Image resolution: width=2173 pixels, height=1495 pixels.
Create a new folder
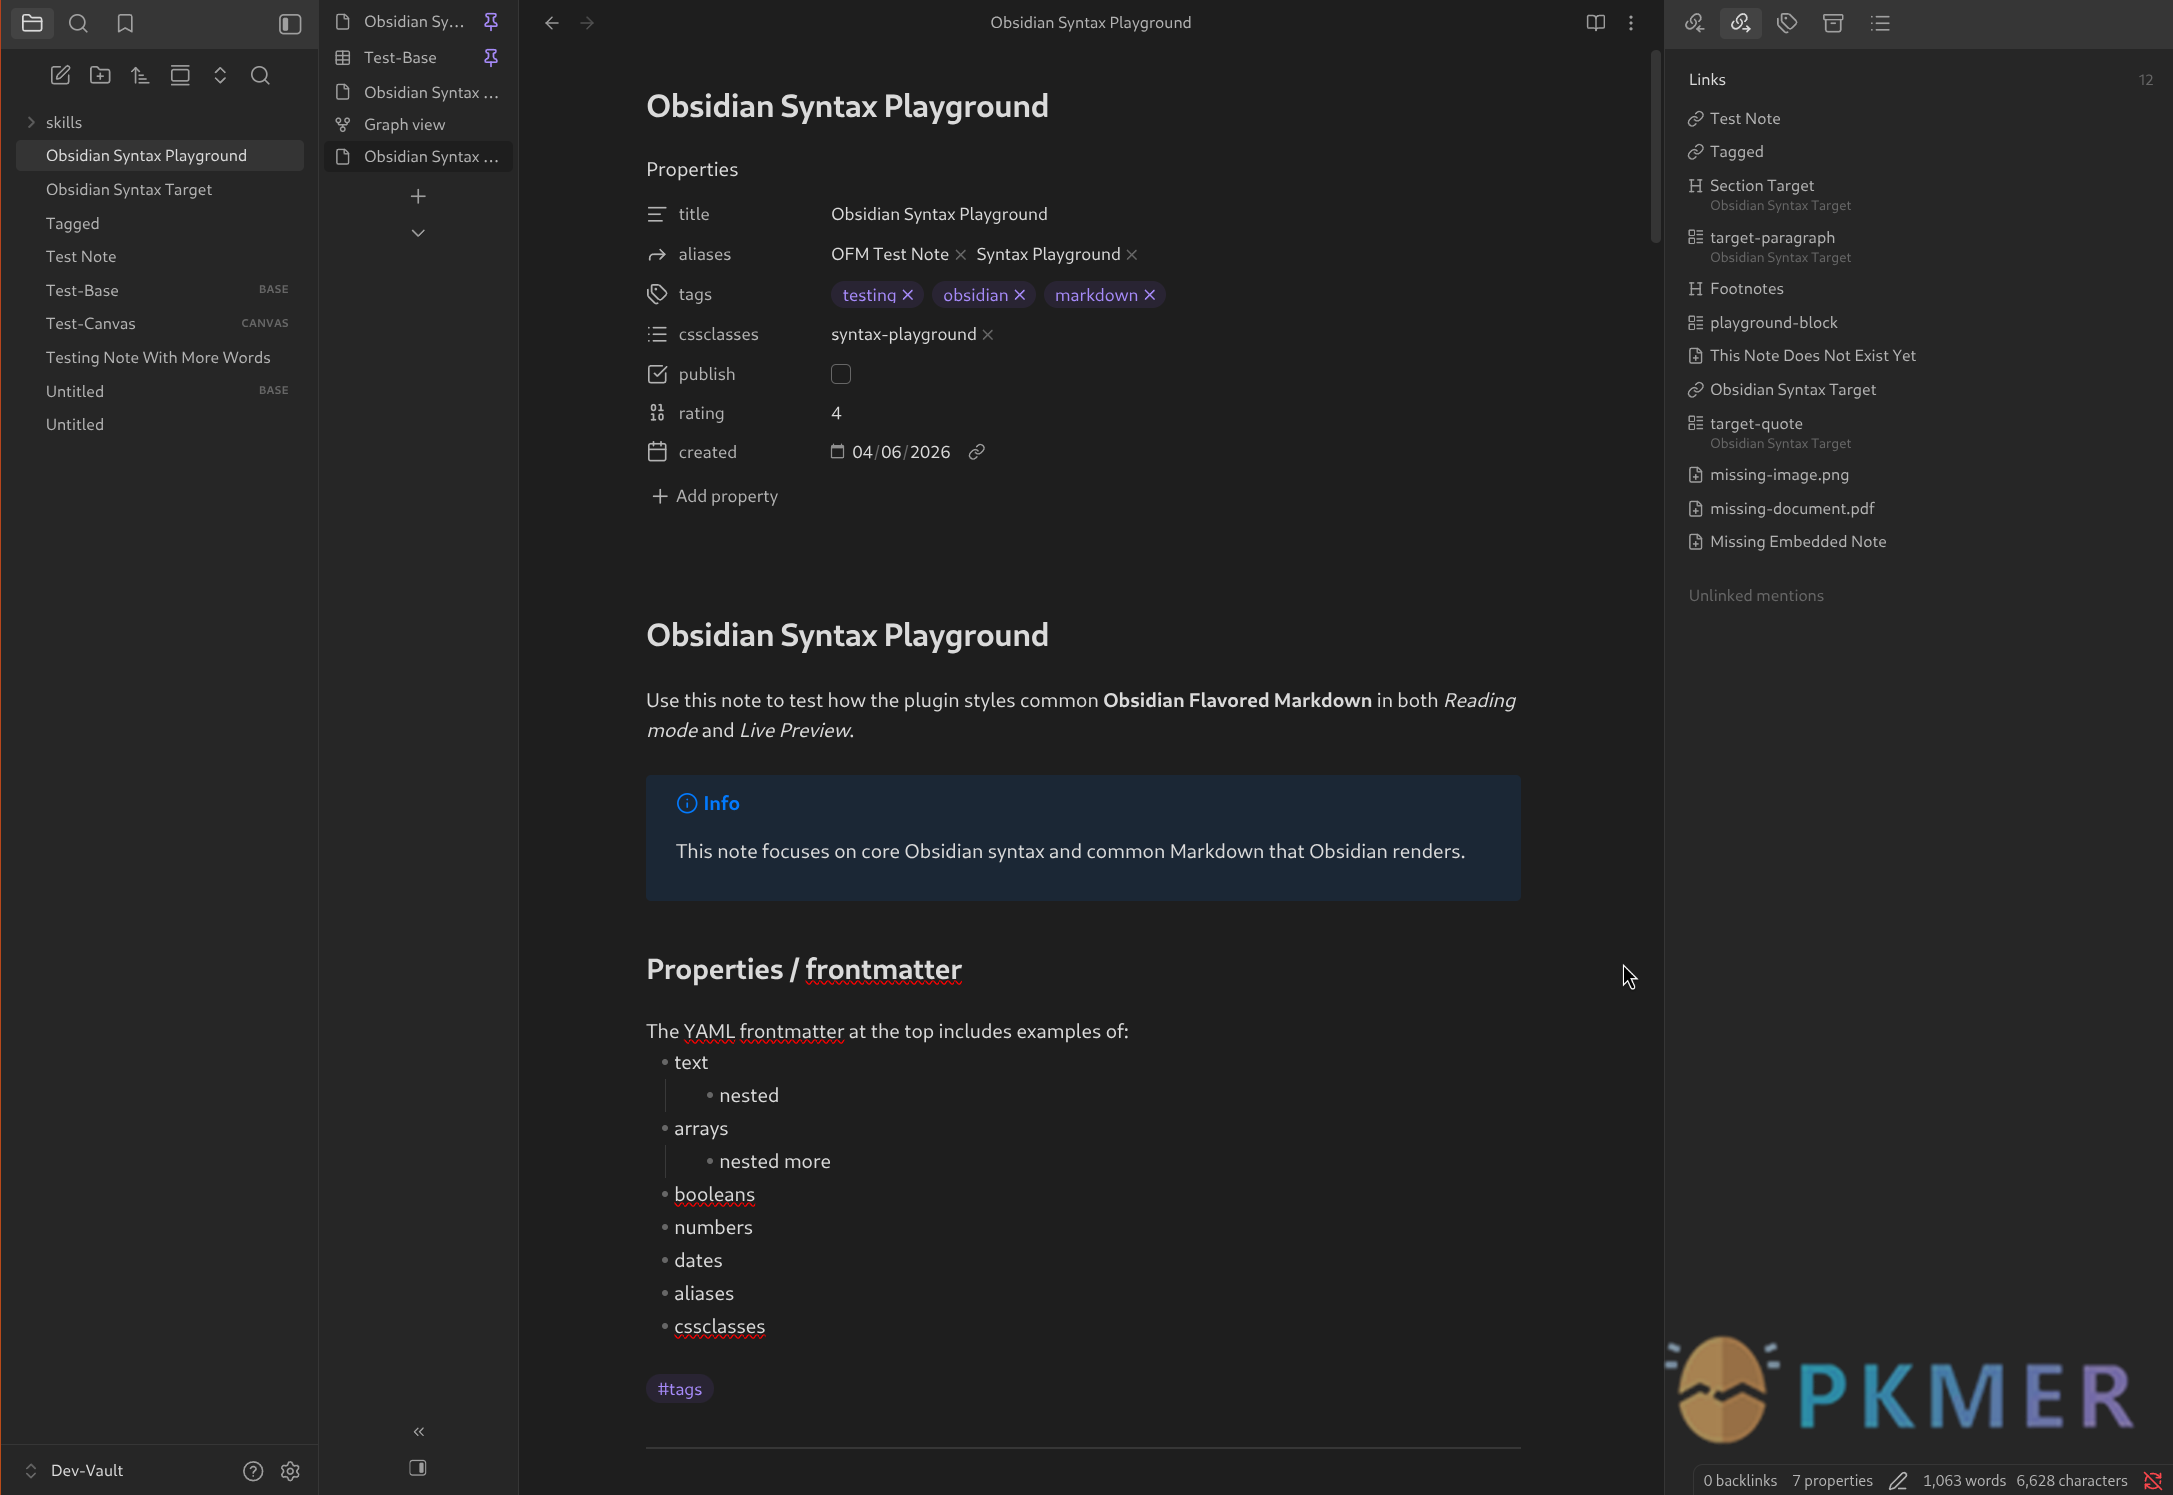point(100,75)
